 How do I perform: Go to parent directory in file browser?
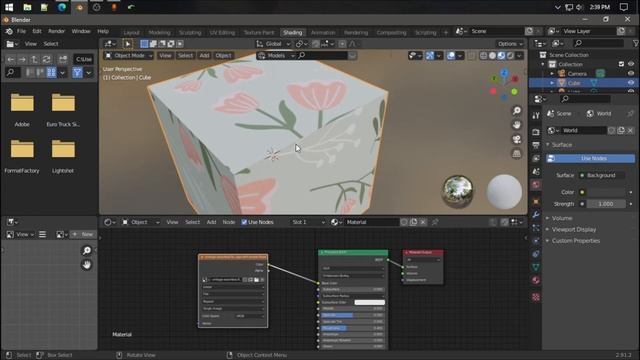coord(35,59)
